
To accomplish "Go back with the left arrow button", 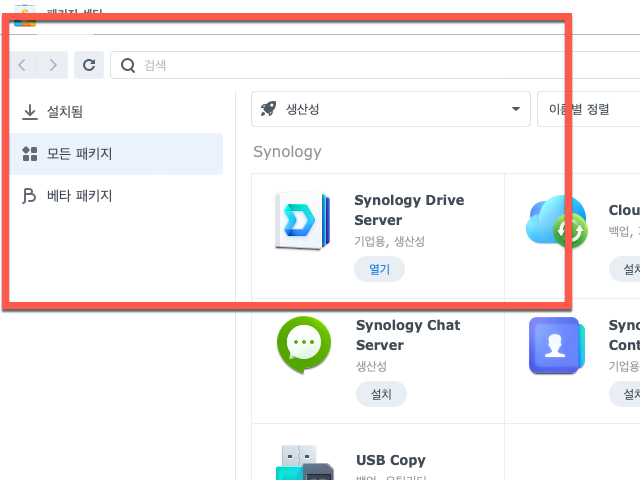I will click(x=23, y=65).
